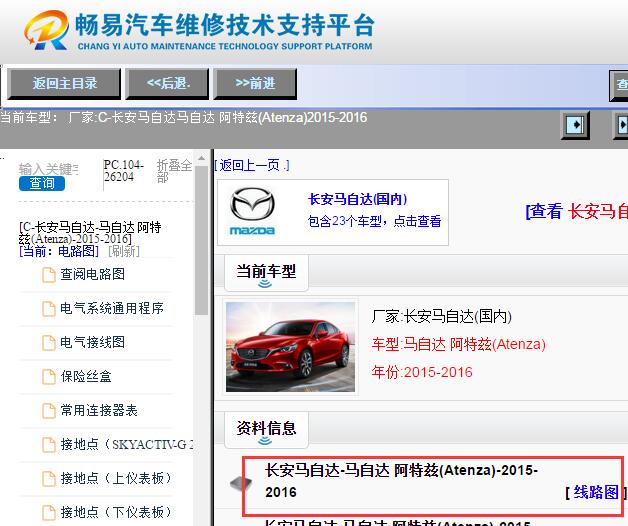
Task: Click the [刷新] refresh link
Action: (124, 251)
